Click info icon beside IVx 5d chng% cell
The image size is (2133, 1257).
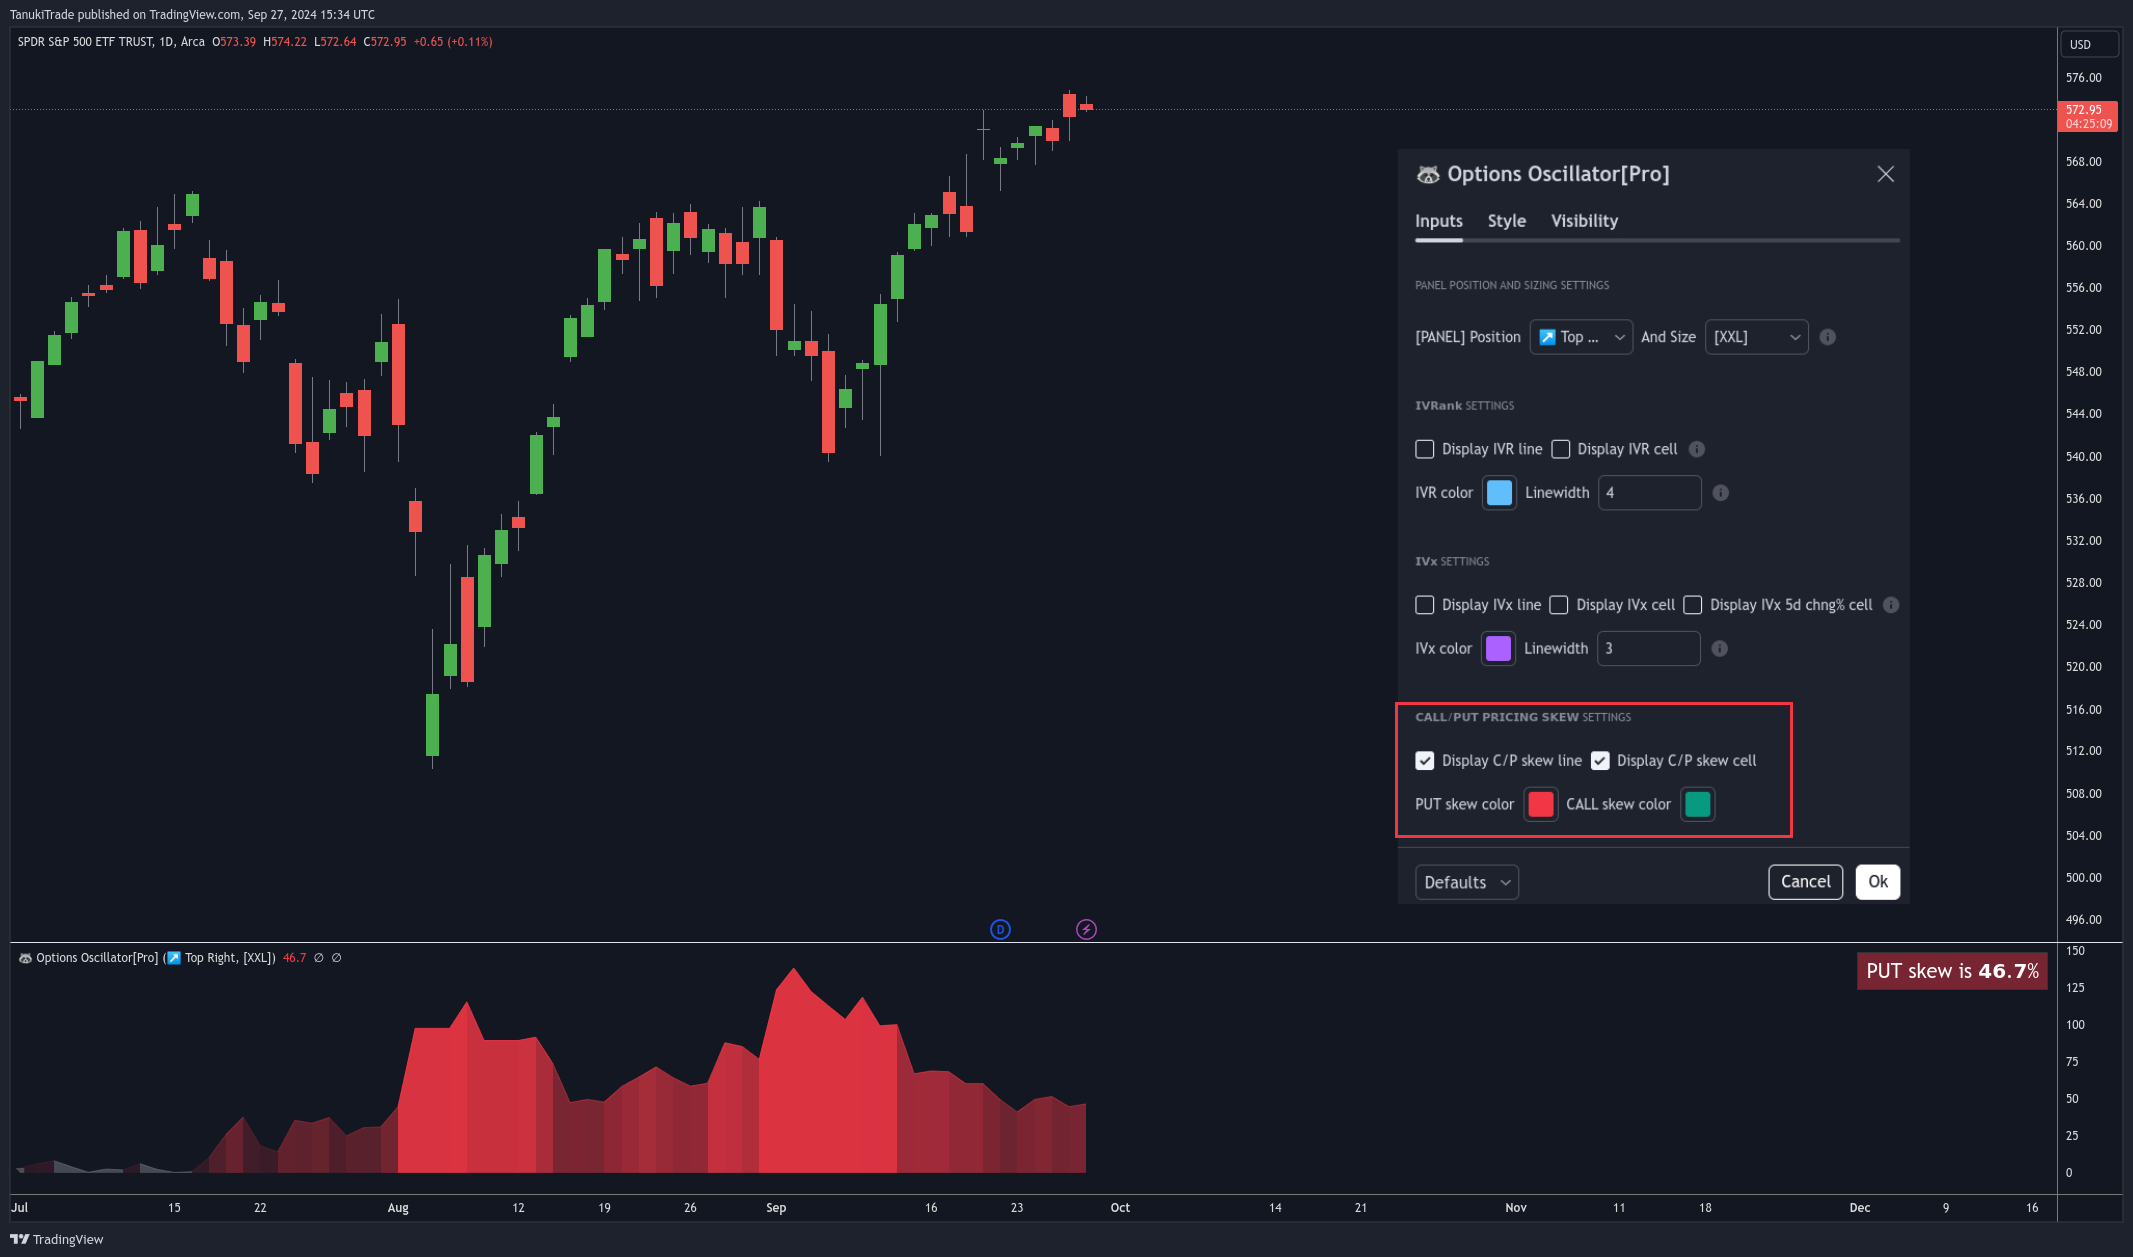[1891, 605]
